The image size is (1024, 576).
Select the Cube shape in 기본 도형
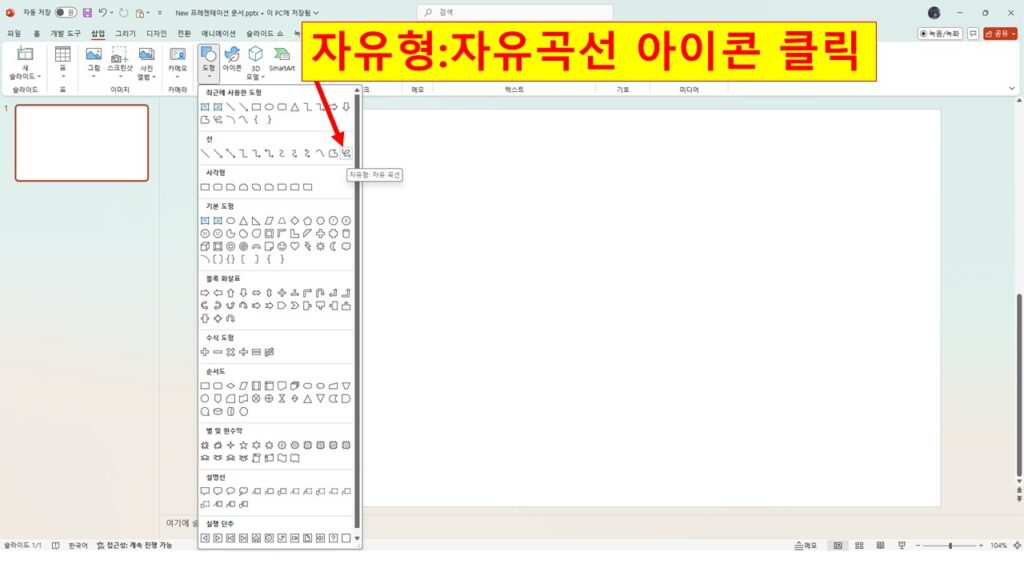[x=205, y=246]
